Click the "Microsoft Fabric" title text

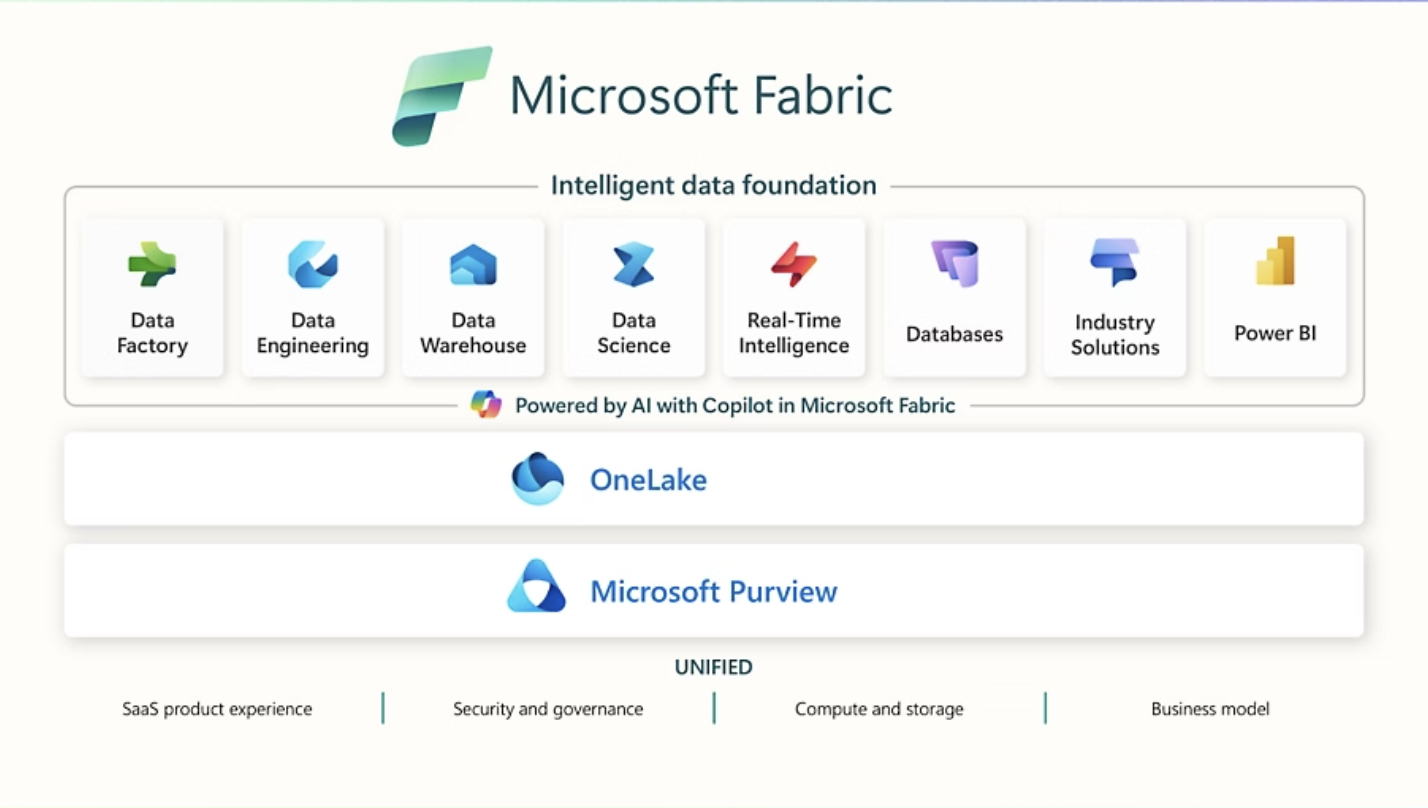point(701,96)
